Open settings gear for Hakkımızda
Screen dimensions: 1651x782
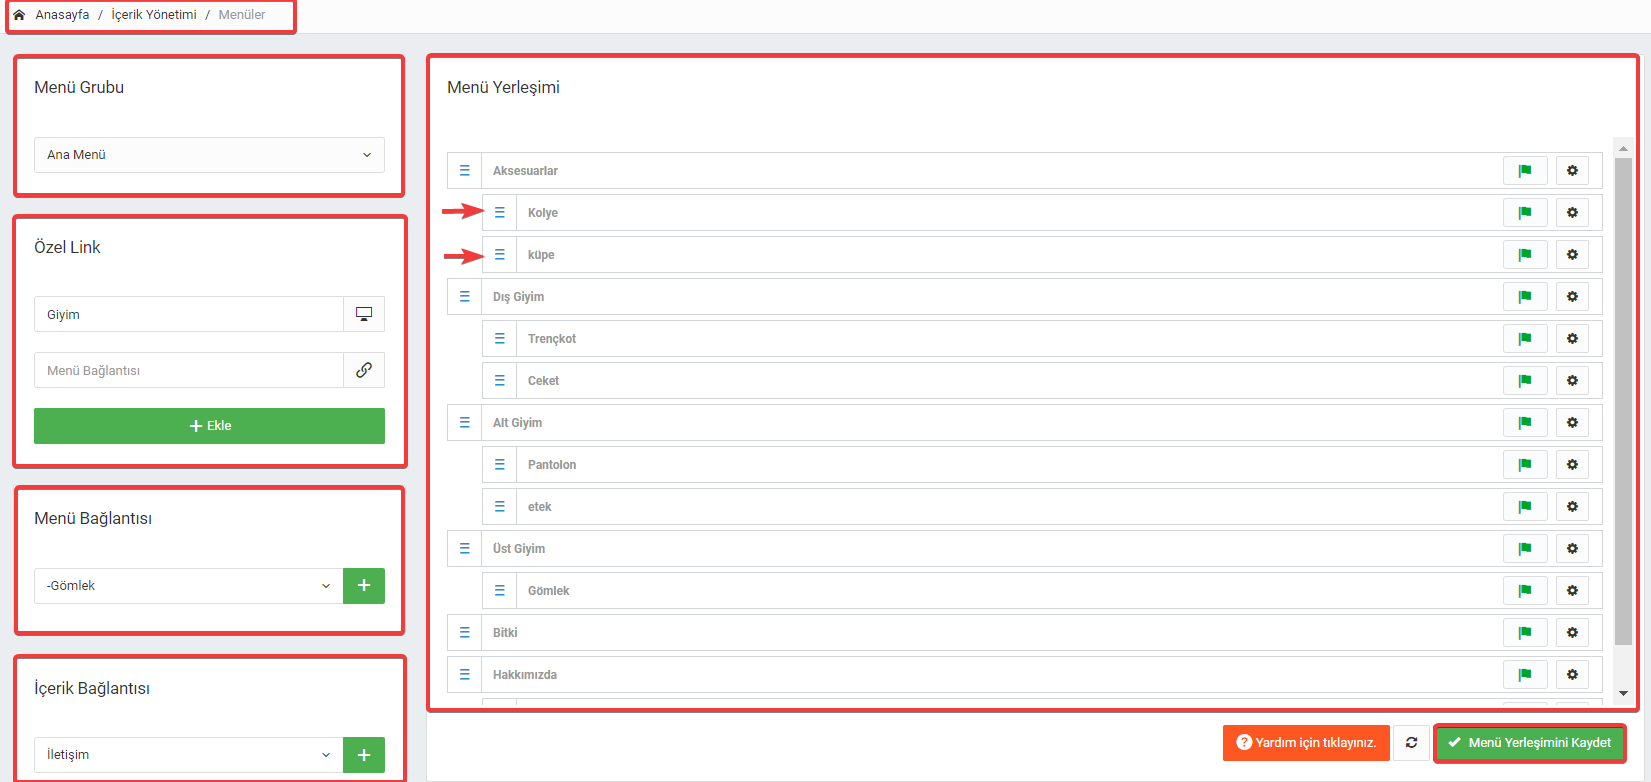coord(1572,675)
